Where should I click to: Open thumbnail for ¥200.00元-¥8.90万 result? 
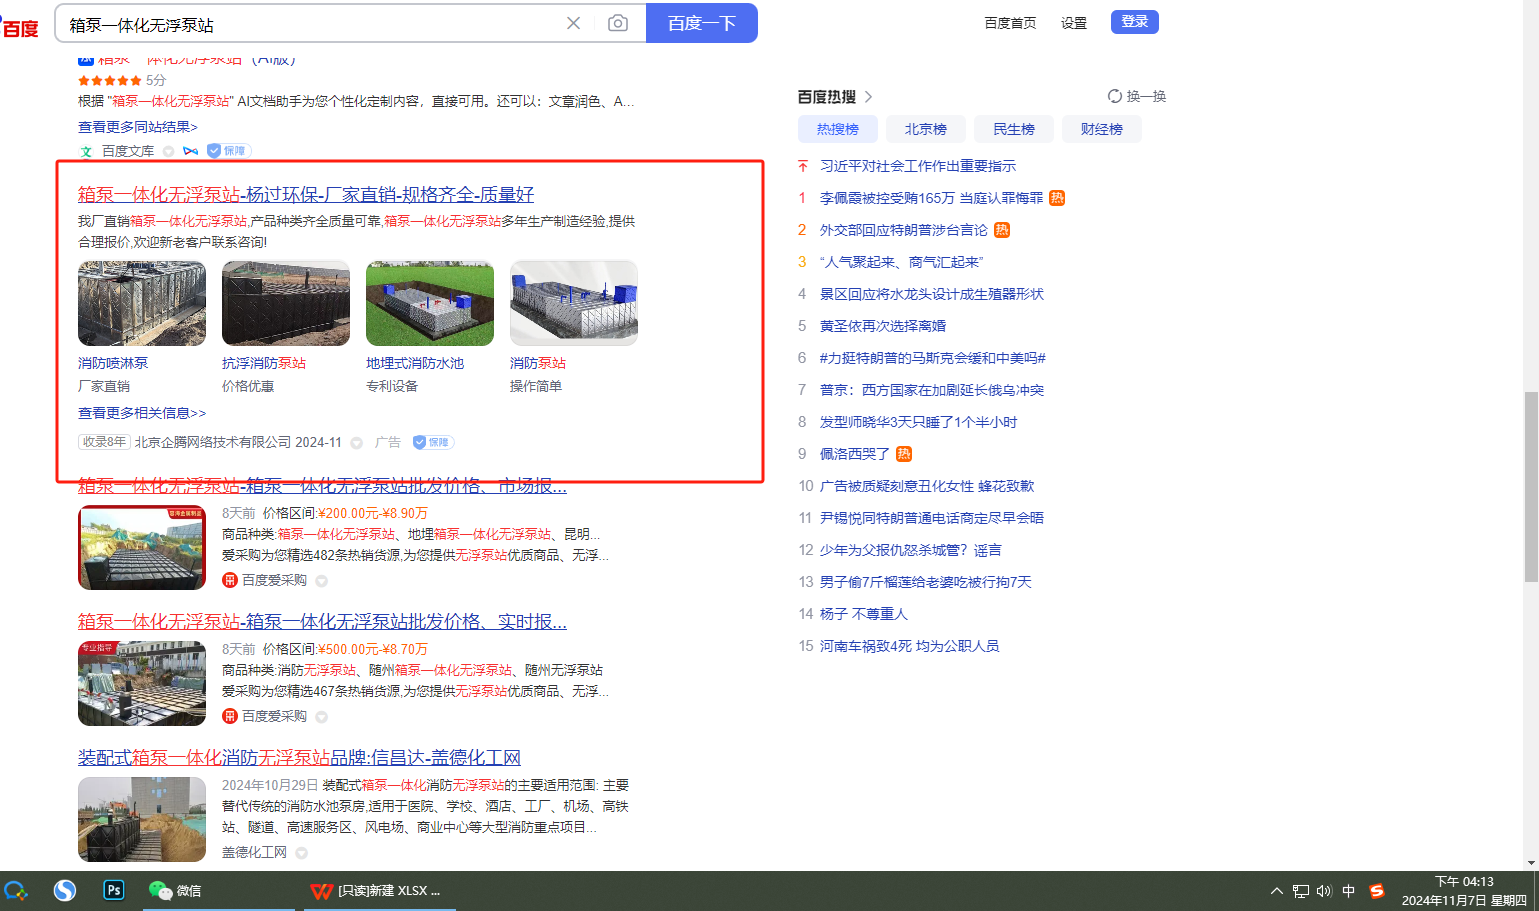click(x=142, y=548)
